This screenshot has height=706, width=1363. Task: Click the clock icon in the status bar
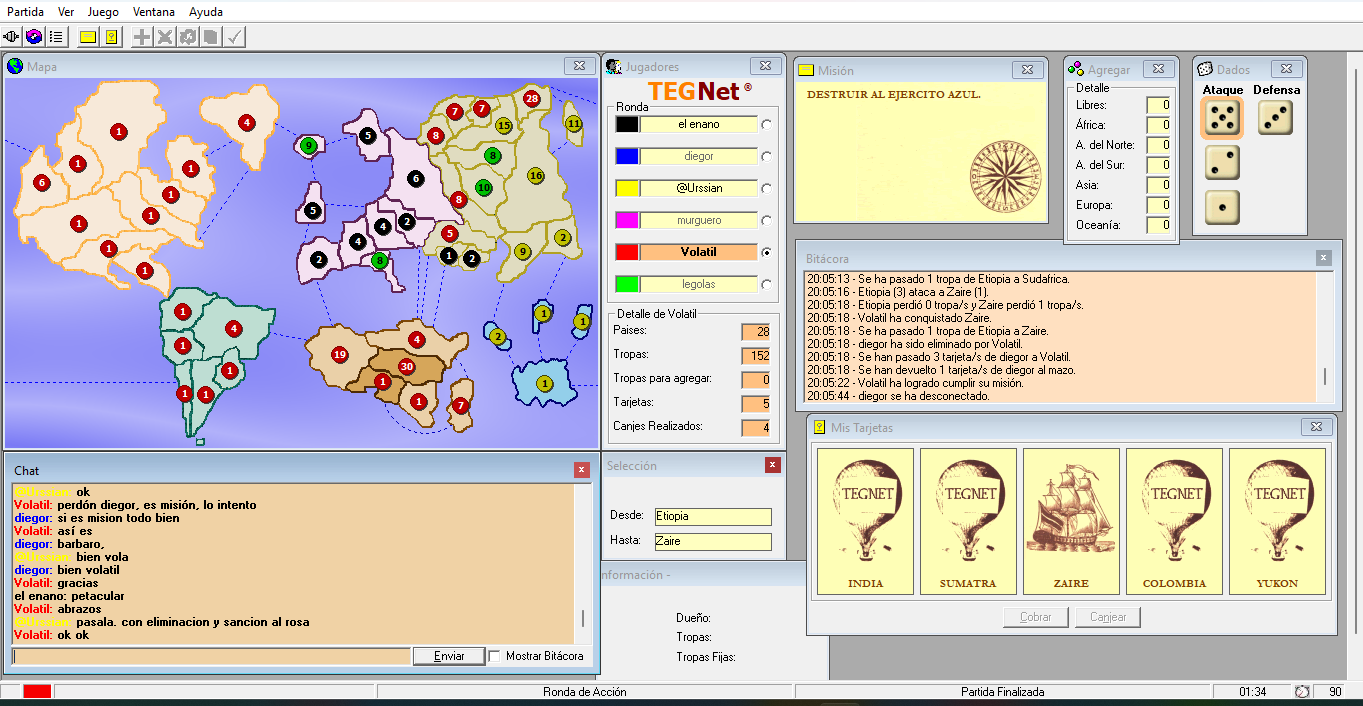pyautogui.click(x=1302, y=691)
